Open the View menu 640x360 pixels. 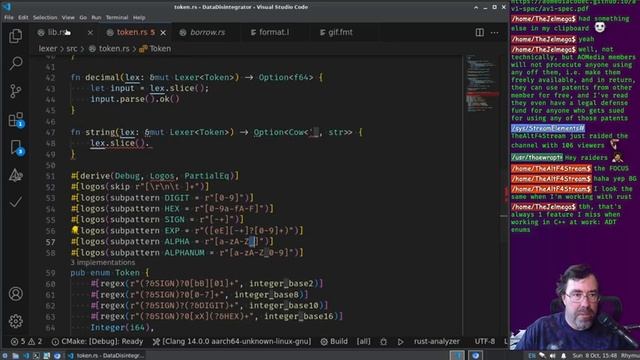tap(68, 18)
